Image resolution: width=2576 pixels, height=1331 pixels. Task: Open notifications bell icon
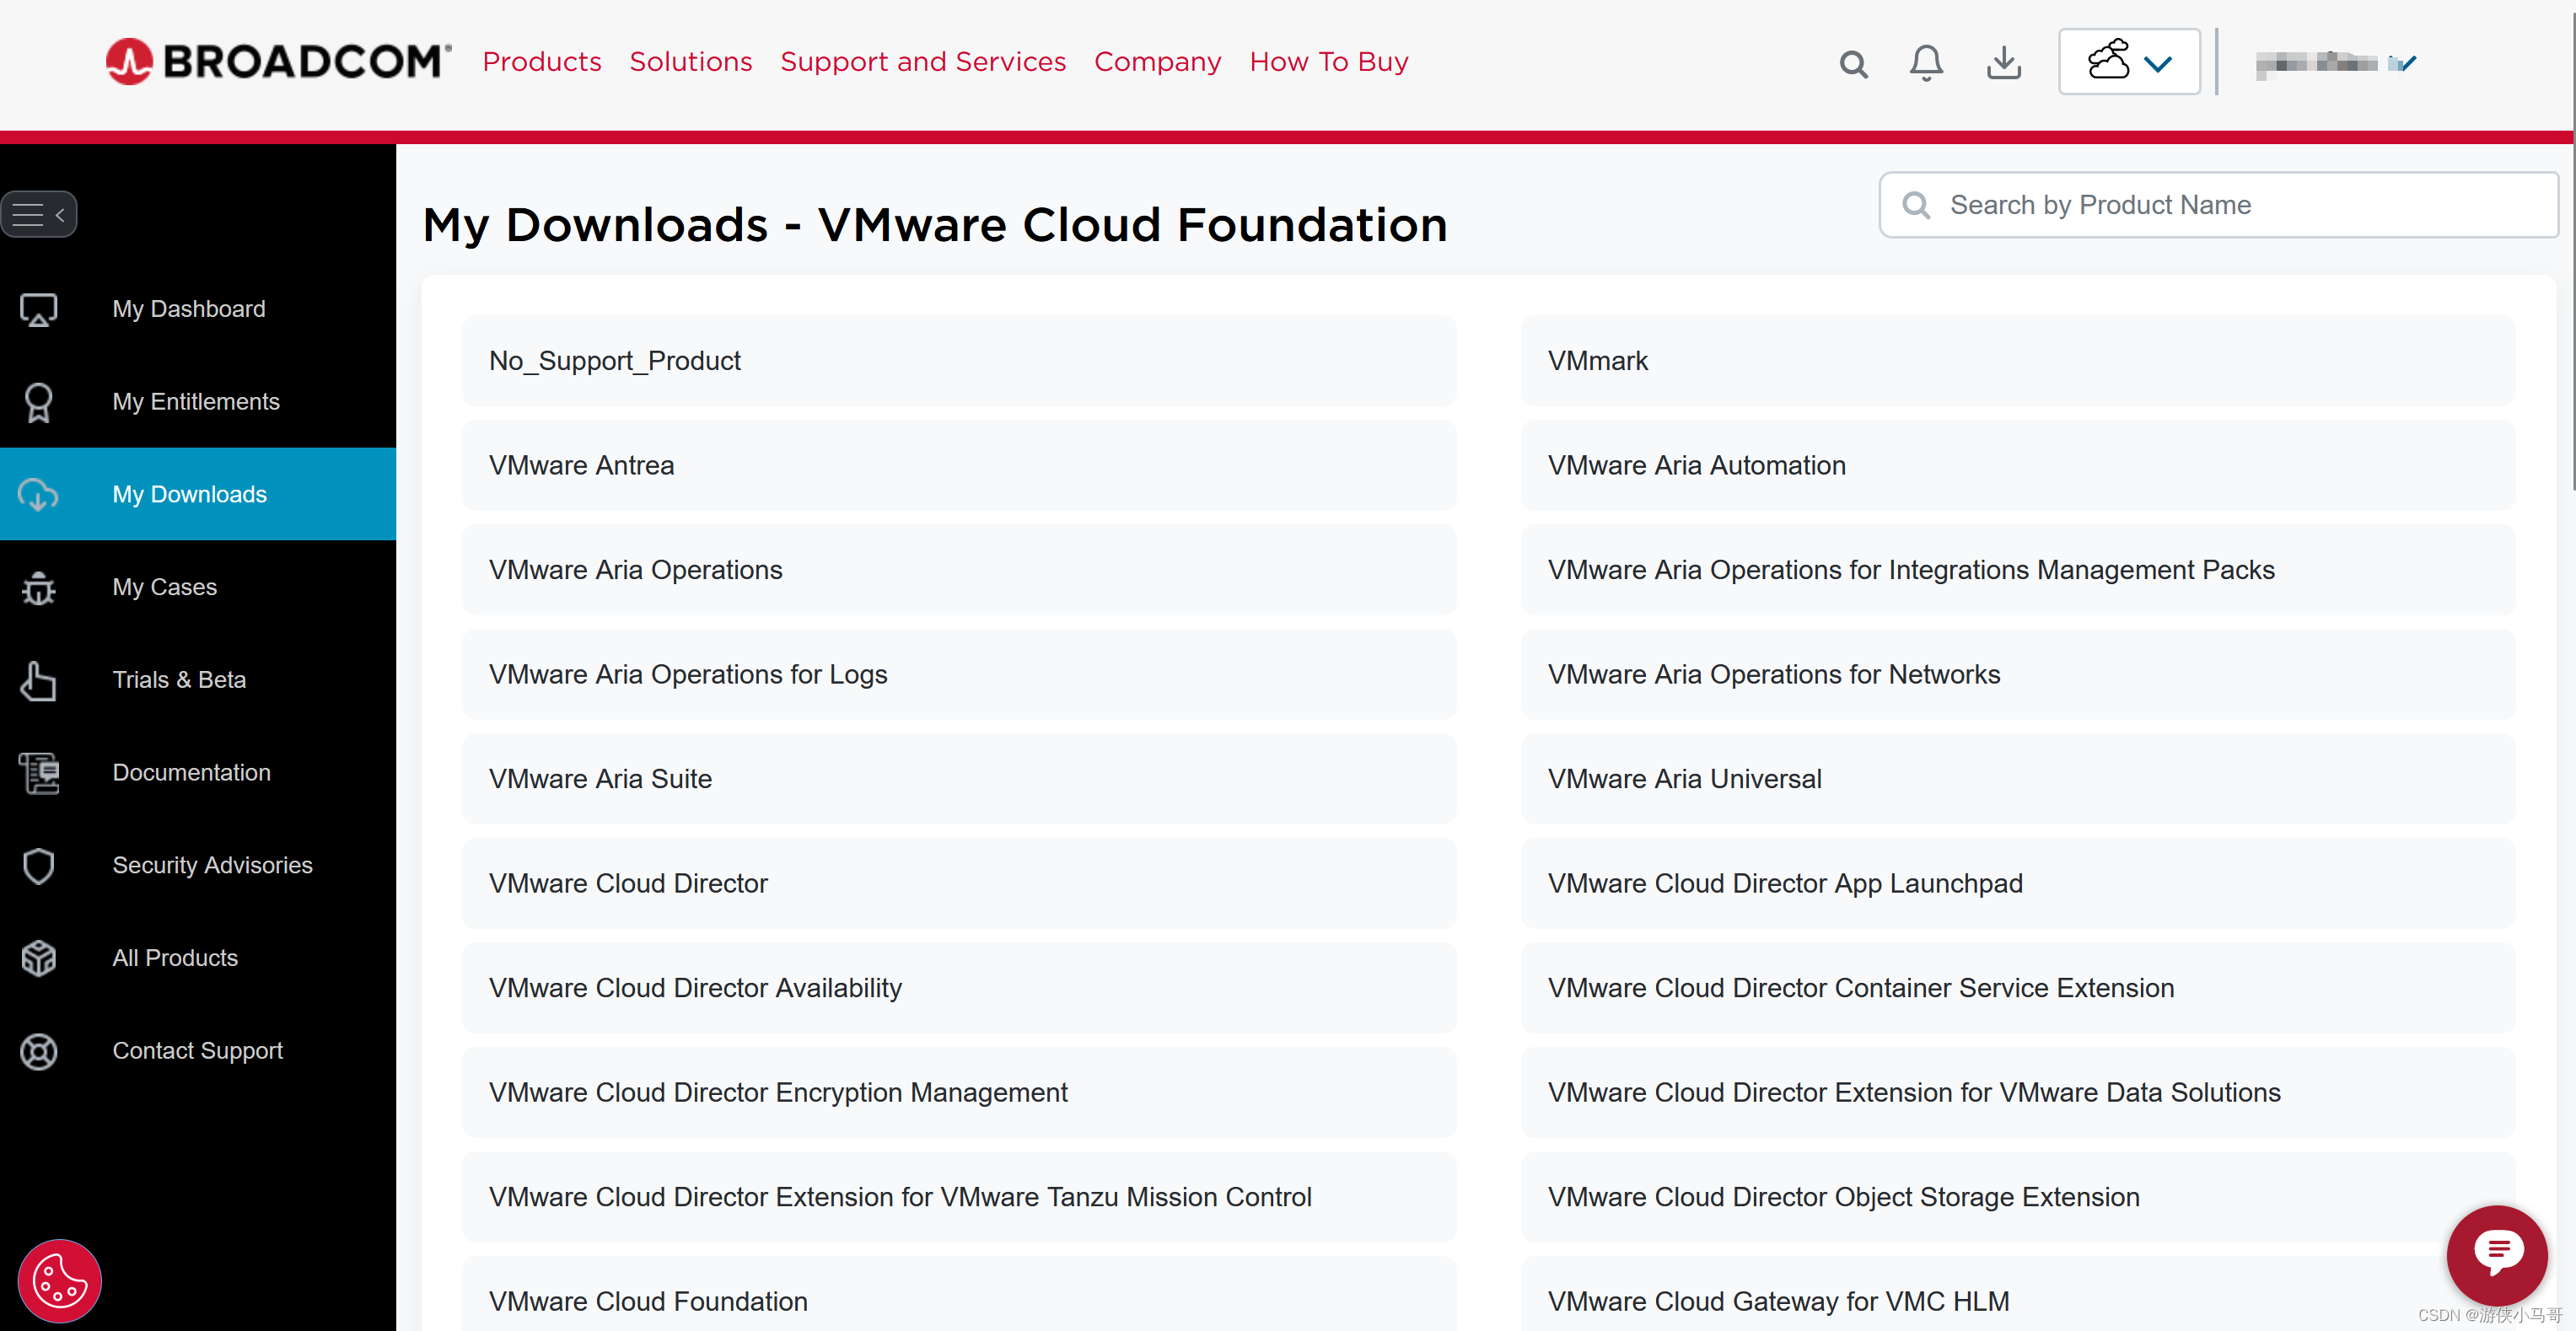tap(1926, 63)
